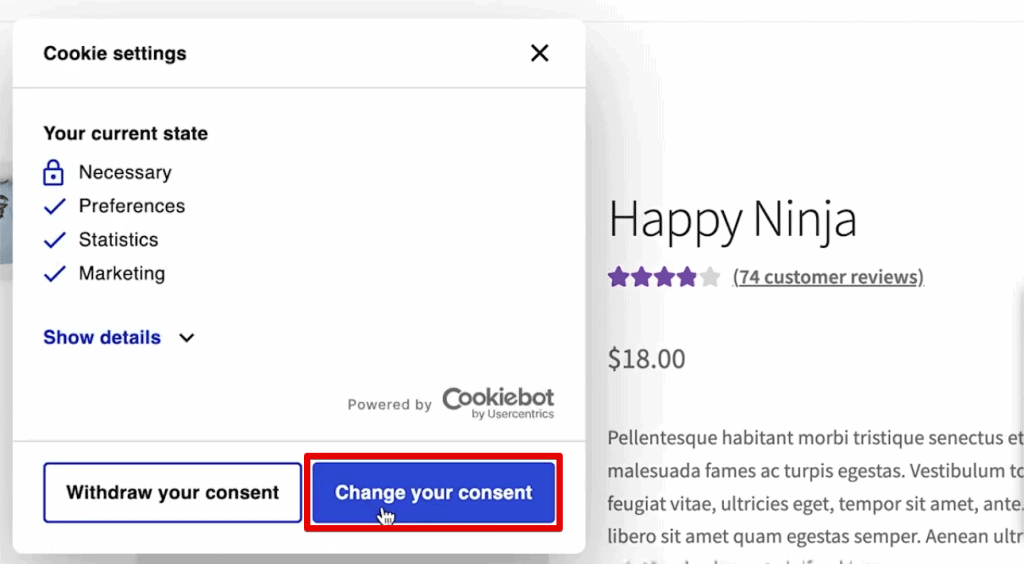
Task: Click the Statistics label
Action: (119, 240)
